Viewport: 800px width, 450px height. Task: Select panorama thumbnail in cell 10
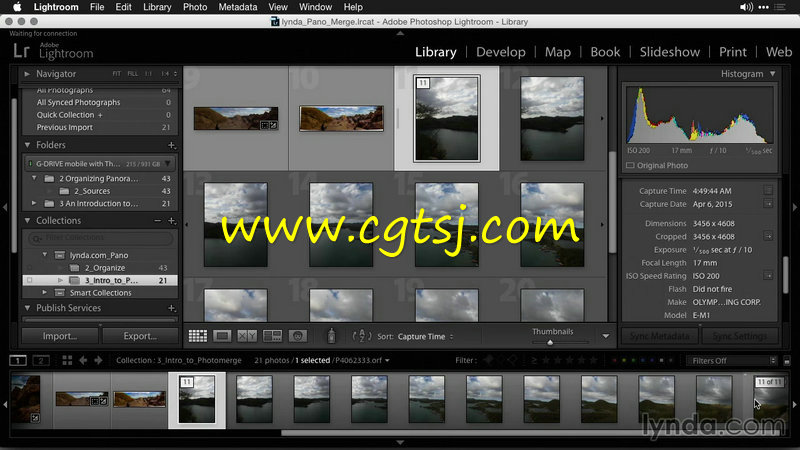click(x=341, y=118)
